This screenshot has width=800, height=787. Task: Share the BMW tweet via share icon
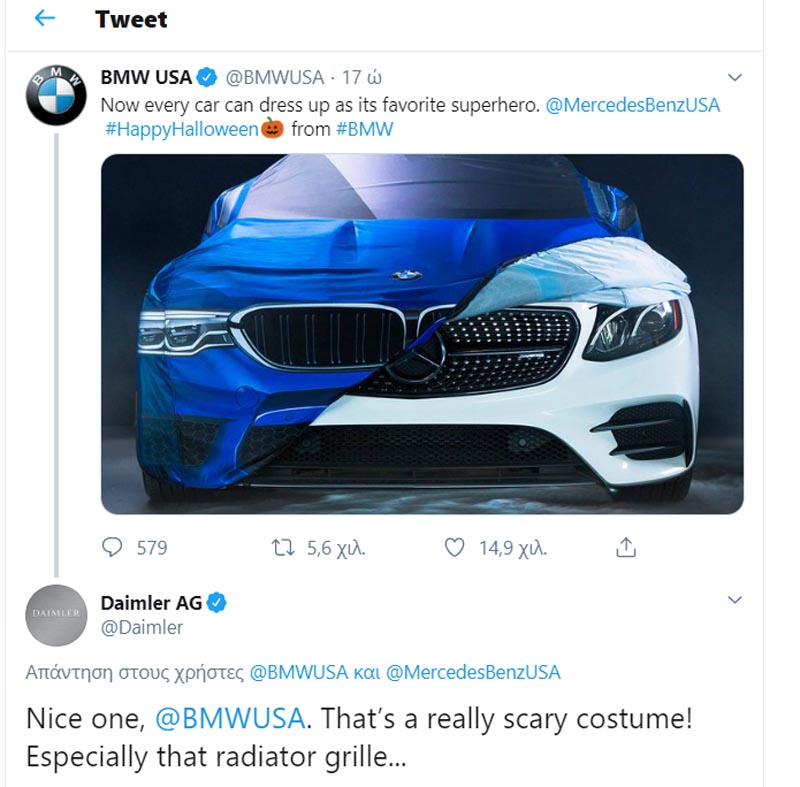click(626, 547)
